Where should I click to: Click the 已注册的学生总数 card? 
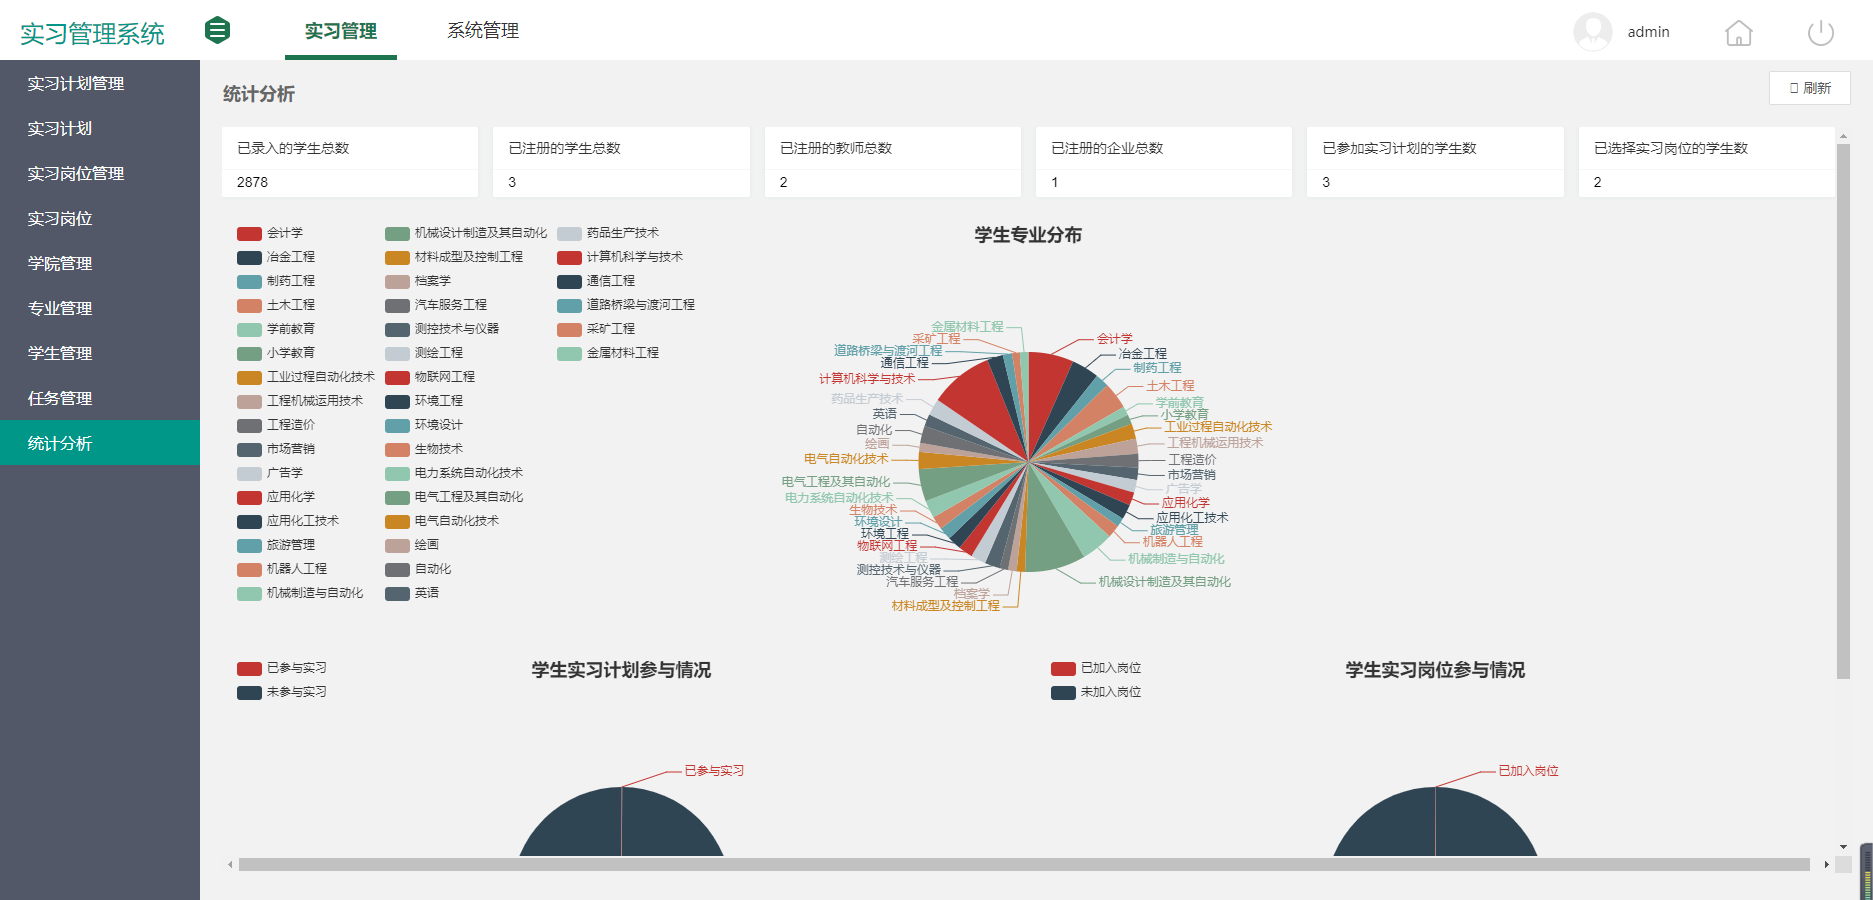coord(621,162)
